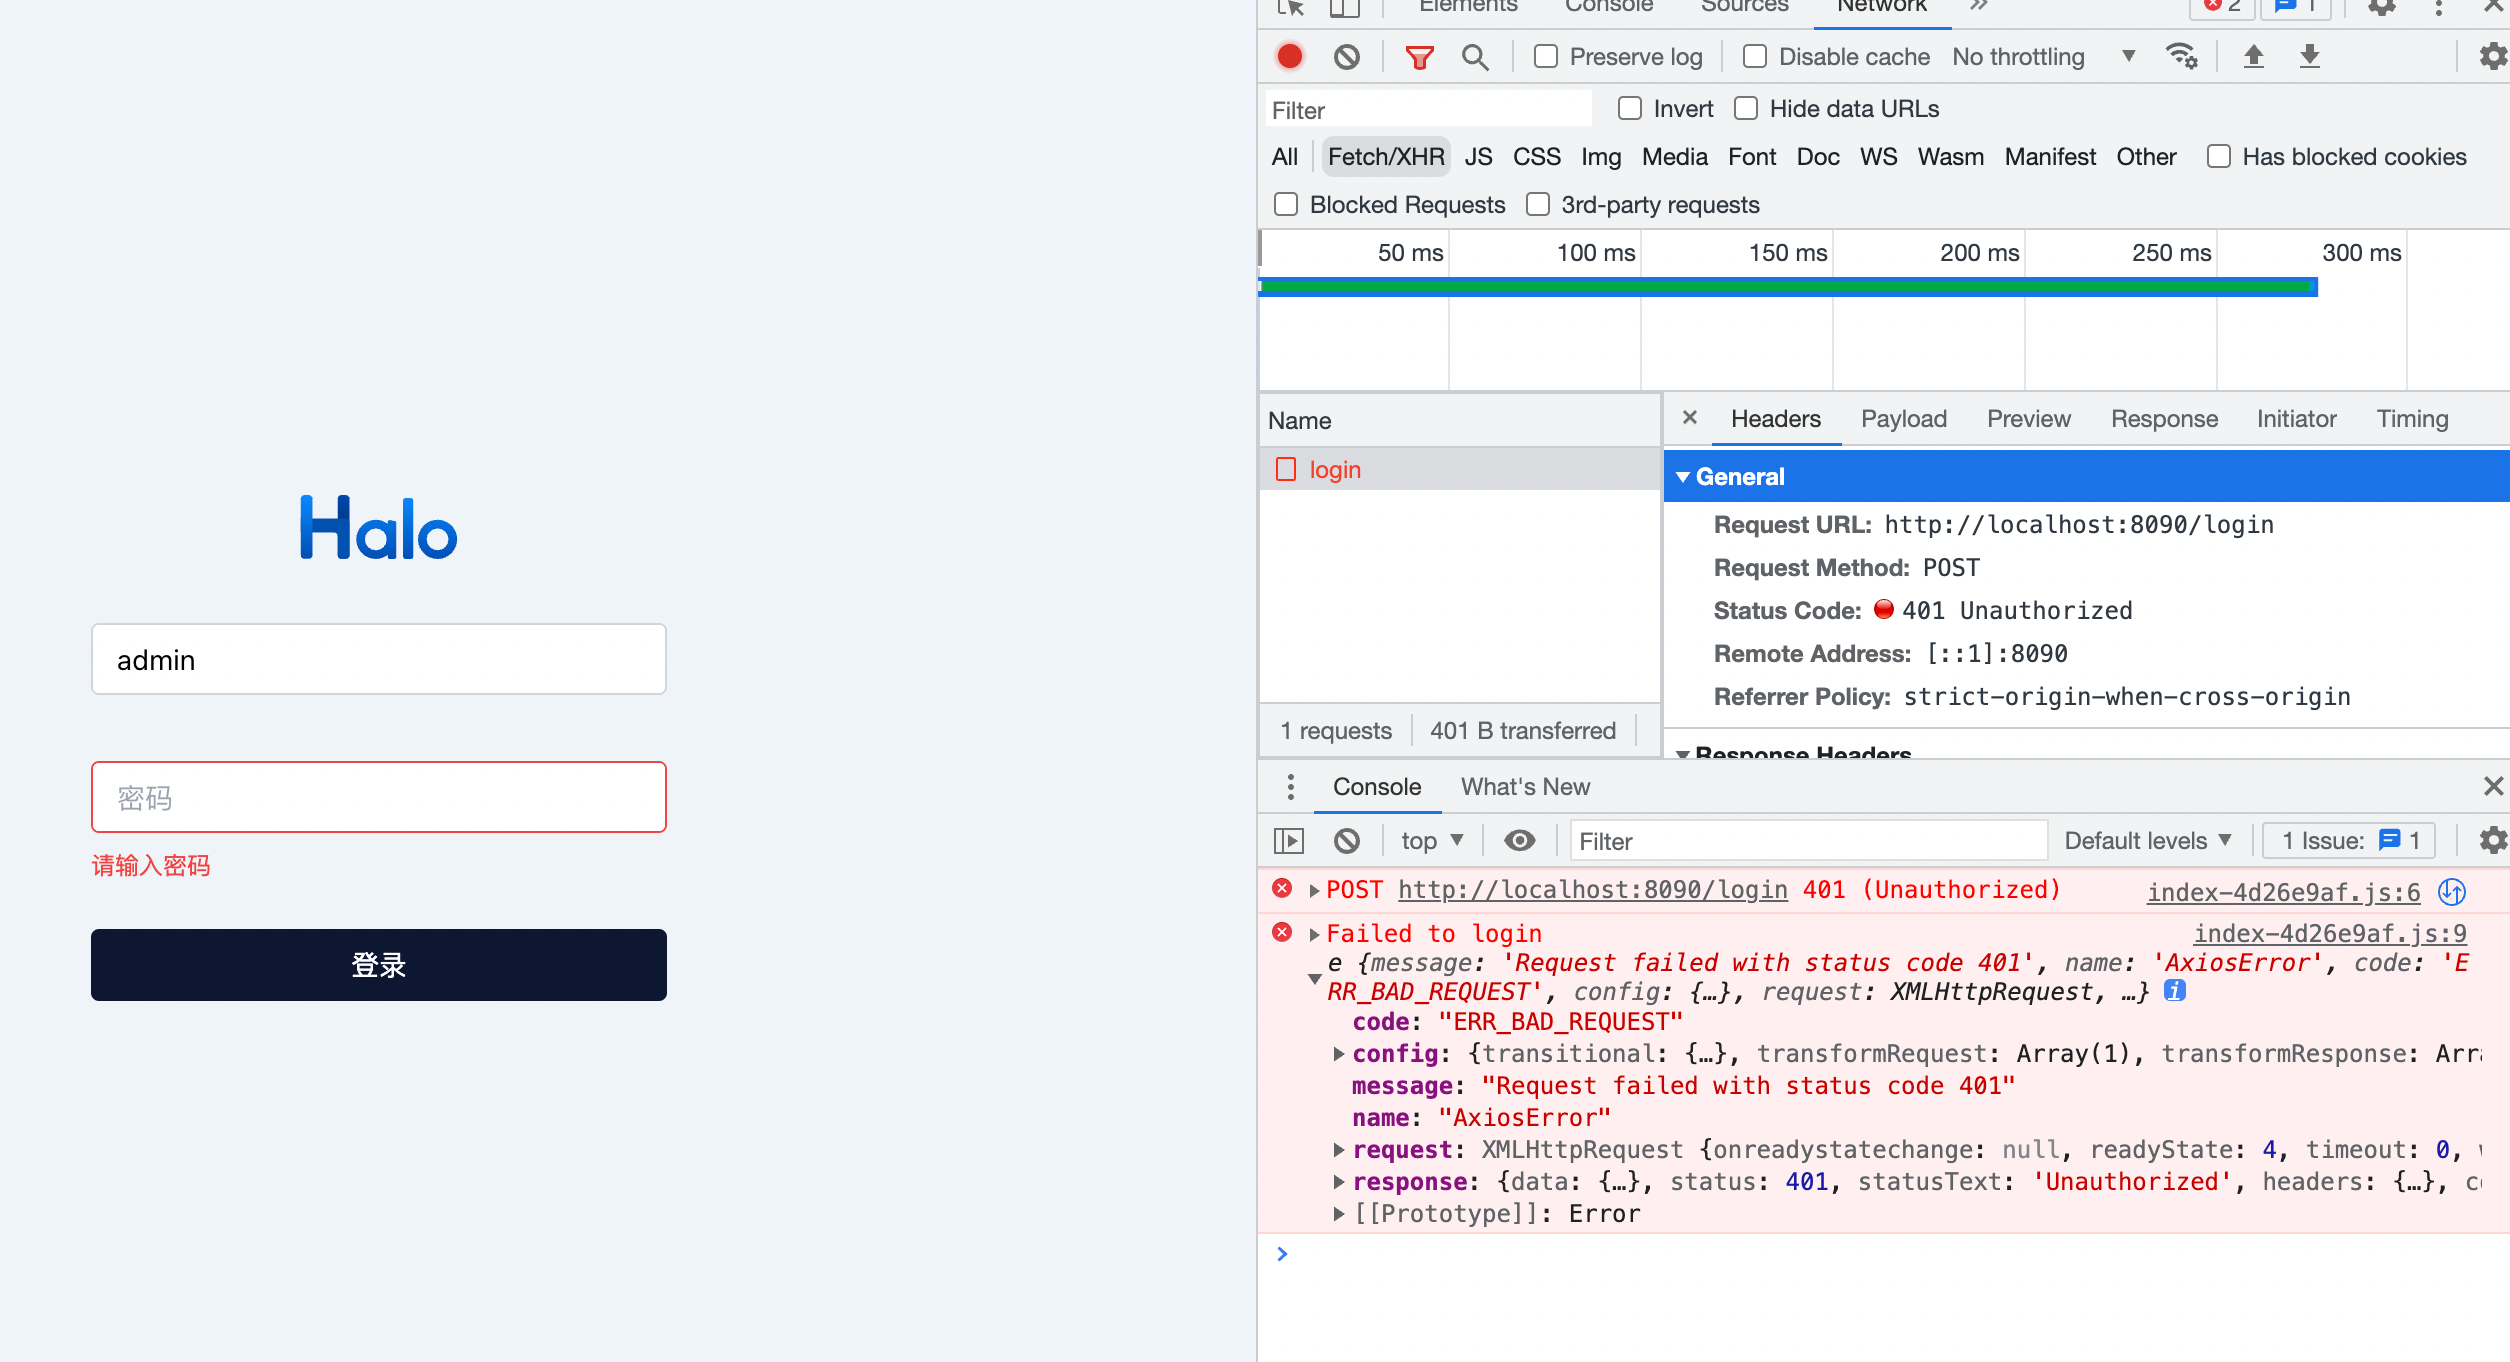Replay XHR icon next to index-4d26e9af.js:6
Viewport: 2510px width, 1362px height.
click(2452, 892)
